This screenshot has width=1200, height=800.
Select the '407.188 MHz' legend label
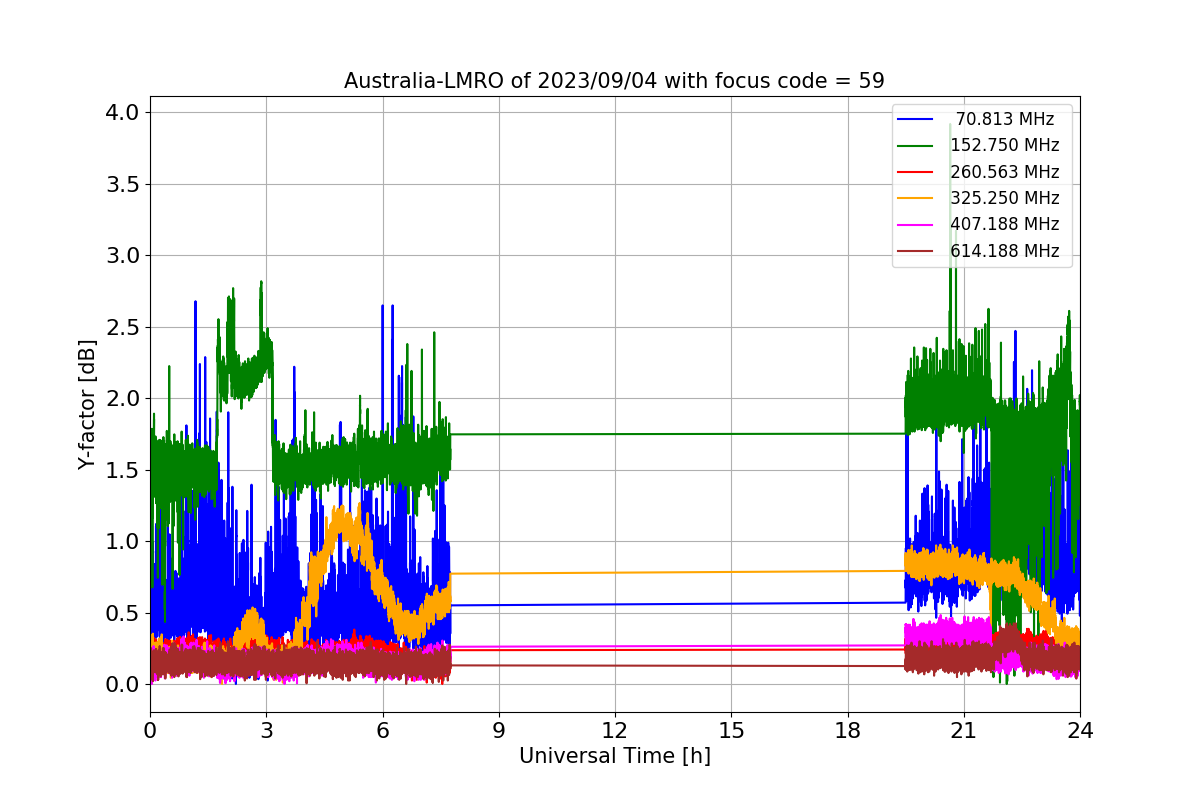1005,225
